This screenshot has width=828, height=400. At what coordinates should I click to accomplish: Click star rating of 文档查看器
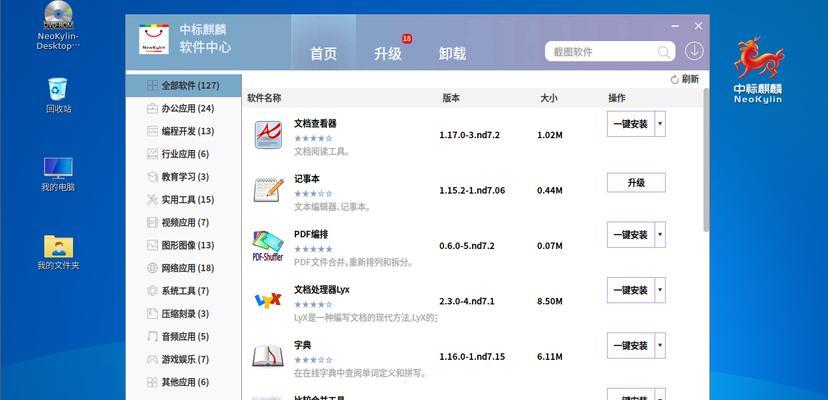tap(313, 138)
